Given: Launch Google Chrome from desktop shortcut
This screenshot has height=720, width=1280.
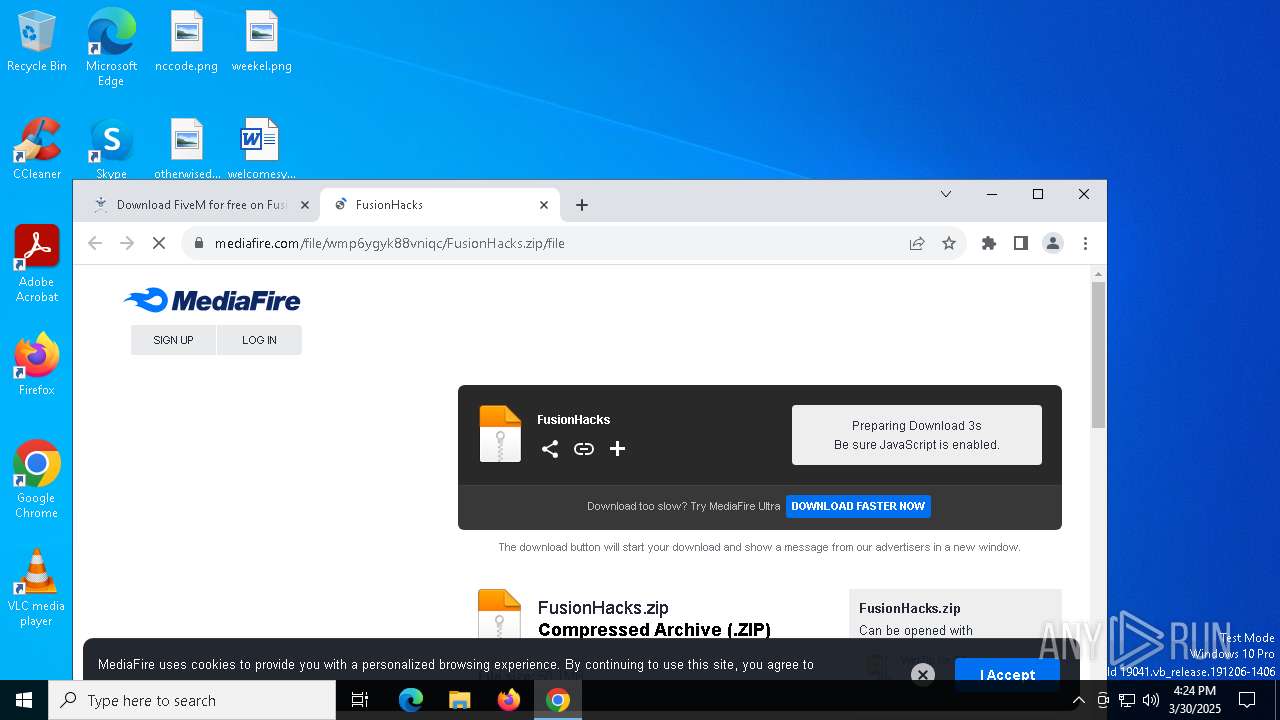Looking at the screenshot, I should pyautogui.click(x=37, y=479).
